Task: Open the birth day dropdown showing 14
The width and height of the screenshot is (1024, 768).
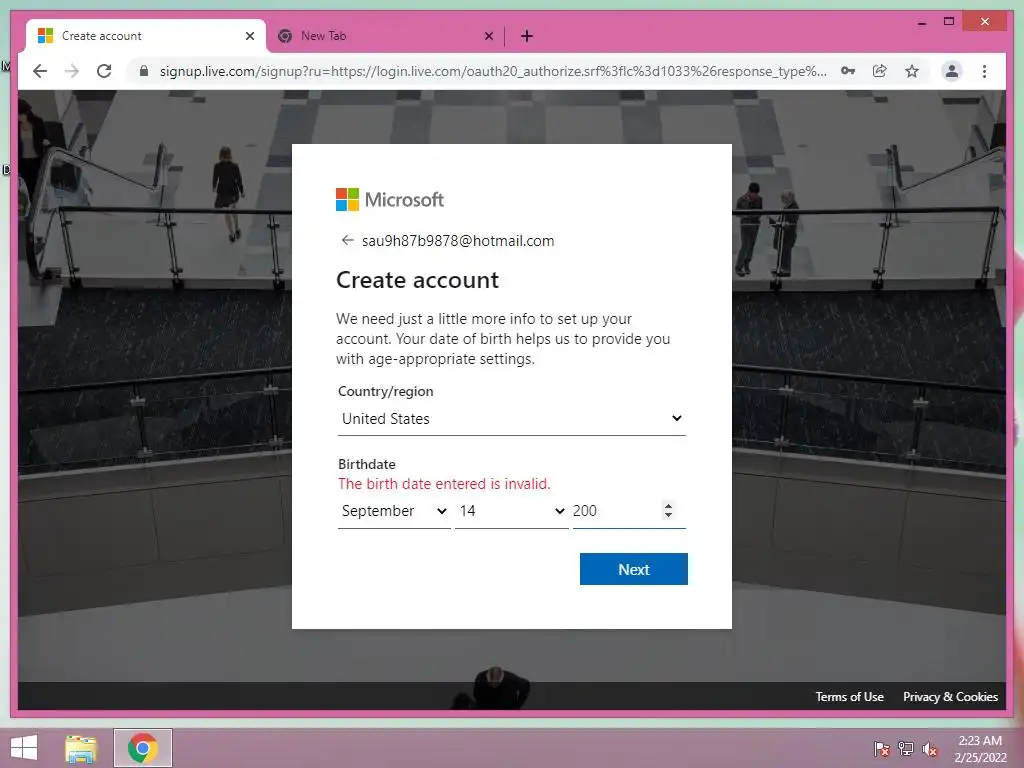Action: point(511,511)
